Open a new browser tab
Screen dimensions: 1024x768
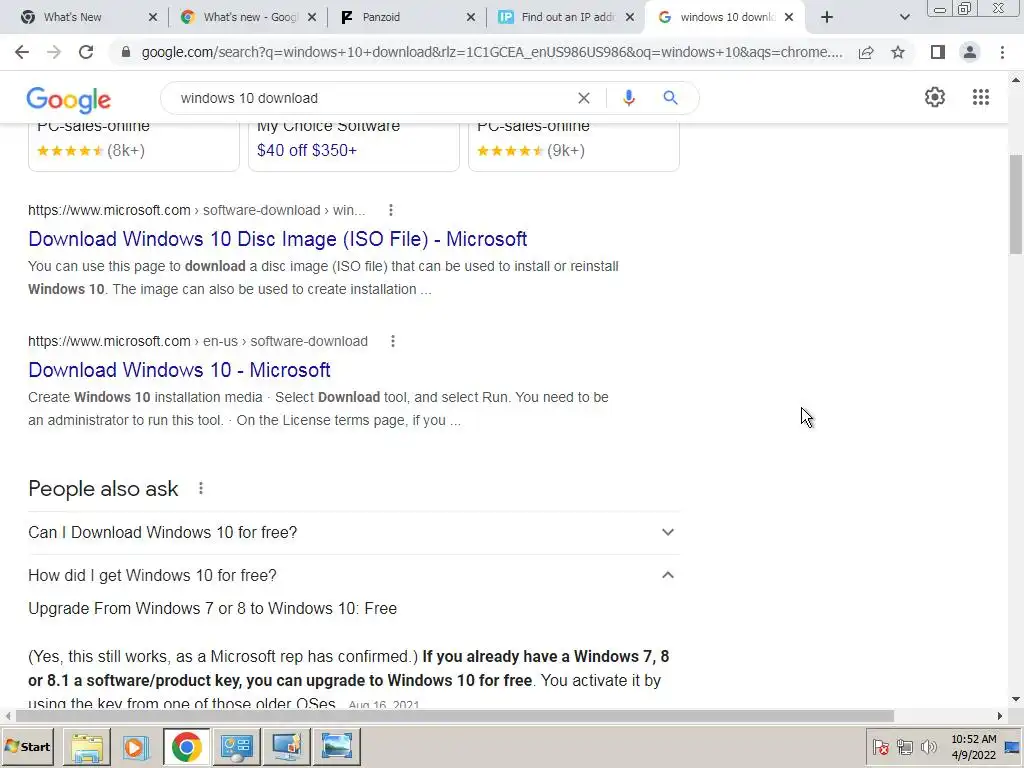pos(827,17)
